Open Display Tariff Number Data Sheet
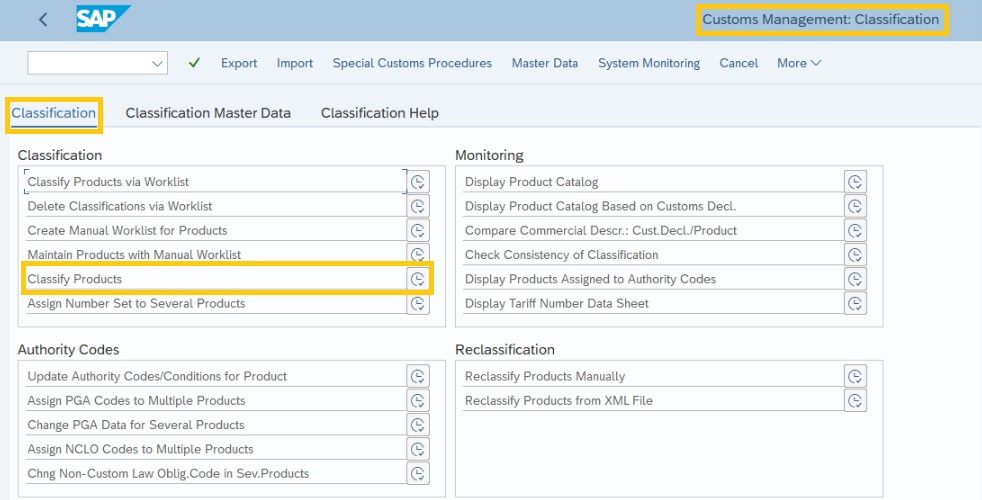The width and height of the screenshot is (982, 500). (x=653, y=303)
